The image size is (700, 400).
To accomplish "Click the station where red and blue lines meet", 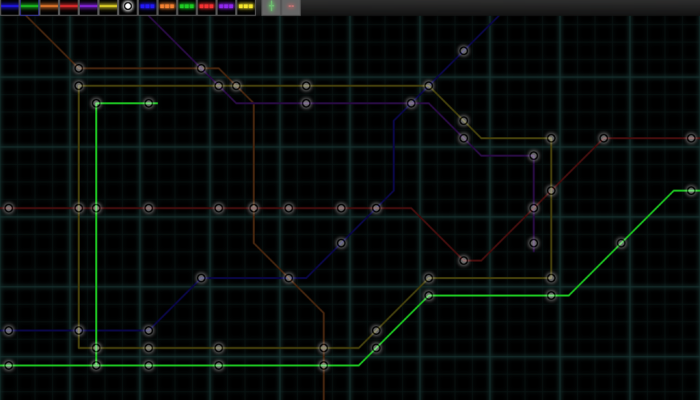I will pyautogui.click(x=376, y=208).
